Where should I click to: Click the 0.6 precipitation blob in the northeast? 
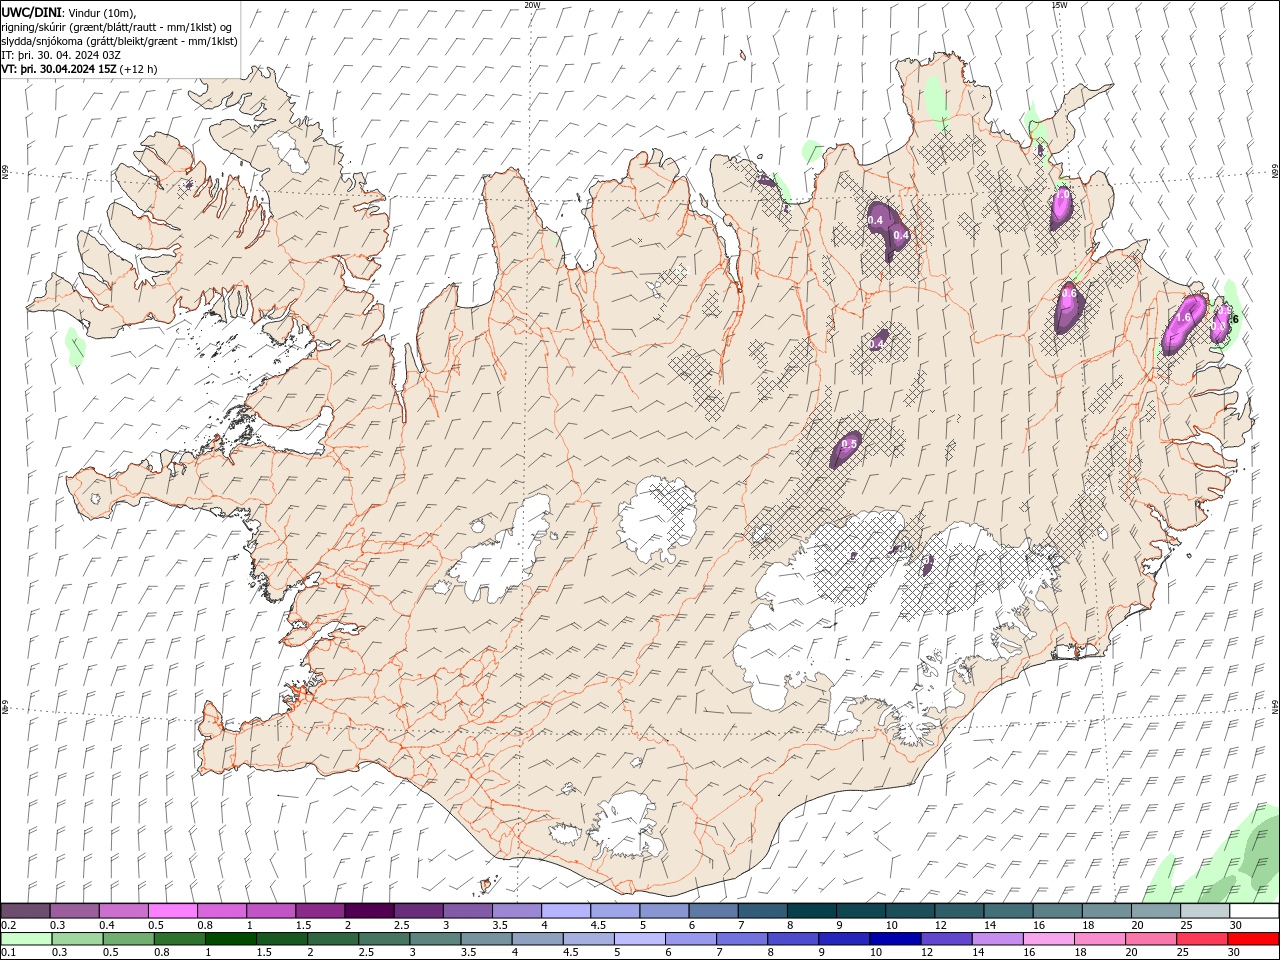[x=1068, y=307]
